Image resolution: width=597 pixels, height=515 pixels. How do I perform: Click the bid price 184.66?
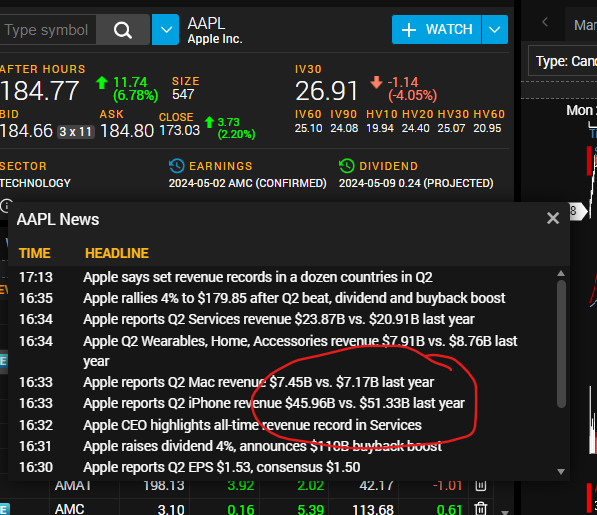(x=26, y=131)
